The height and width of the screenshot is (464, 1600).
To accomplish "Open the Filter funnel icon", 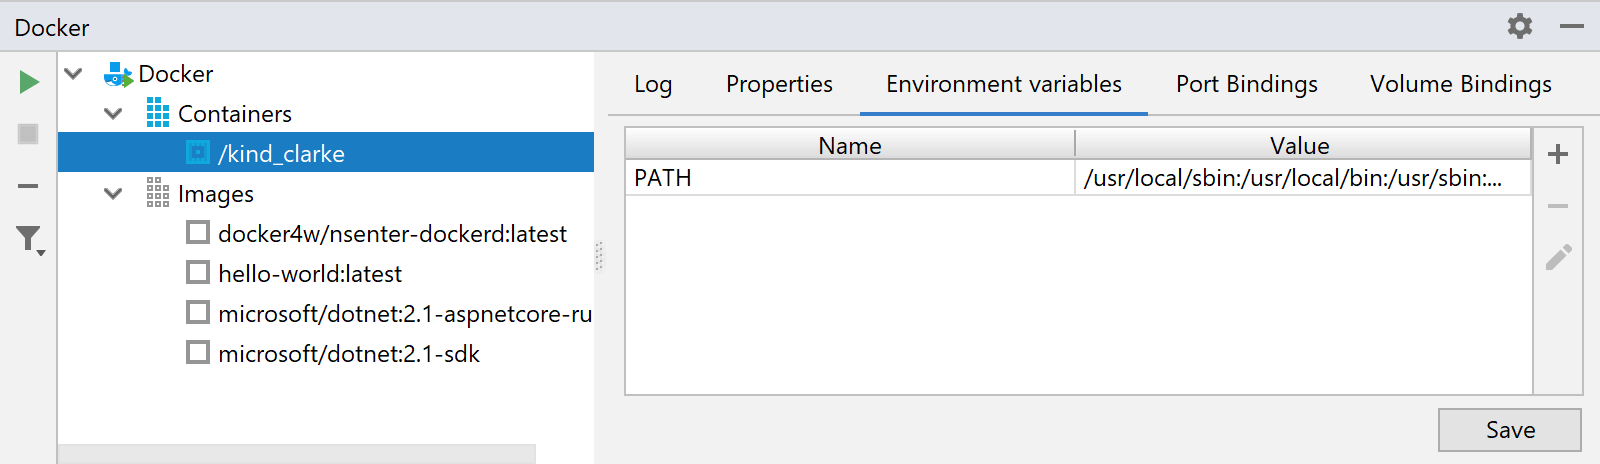I will pos(30,240).
